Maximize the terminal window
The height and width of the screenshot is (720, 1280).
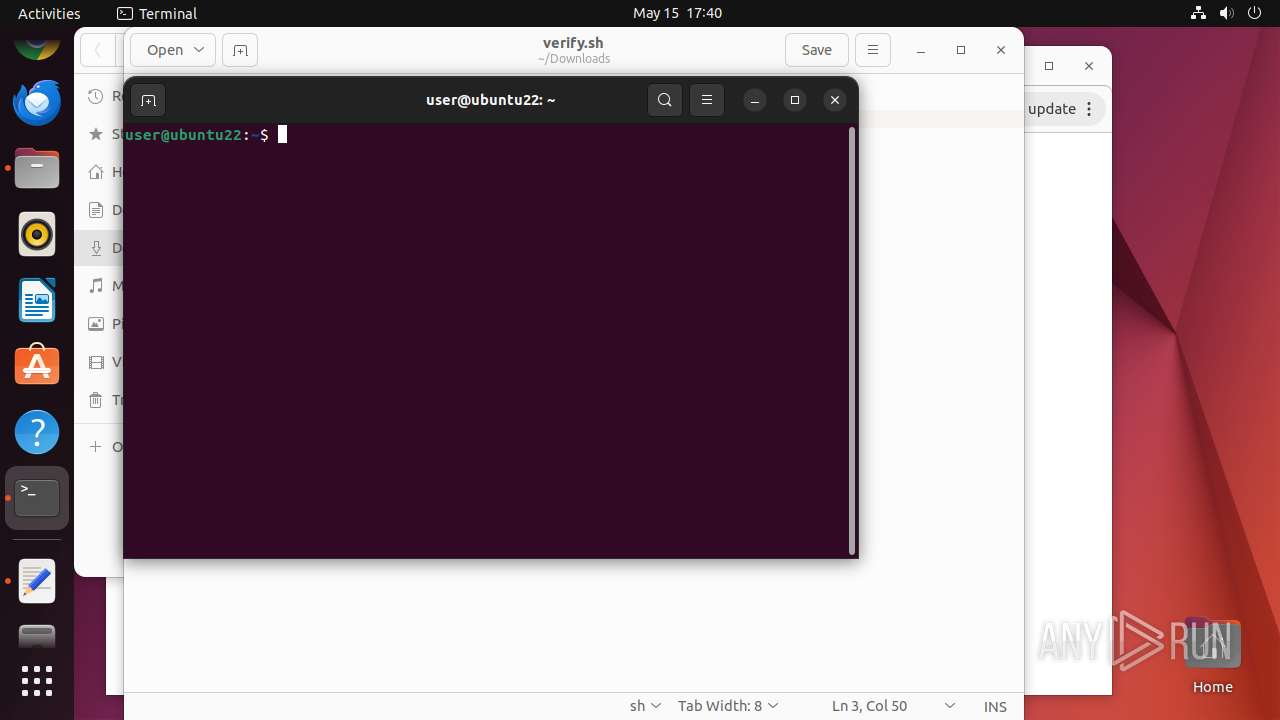[795, 100]
